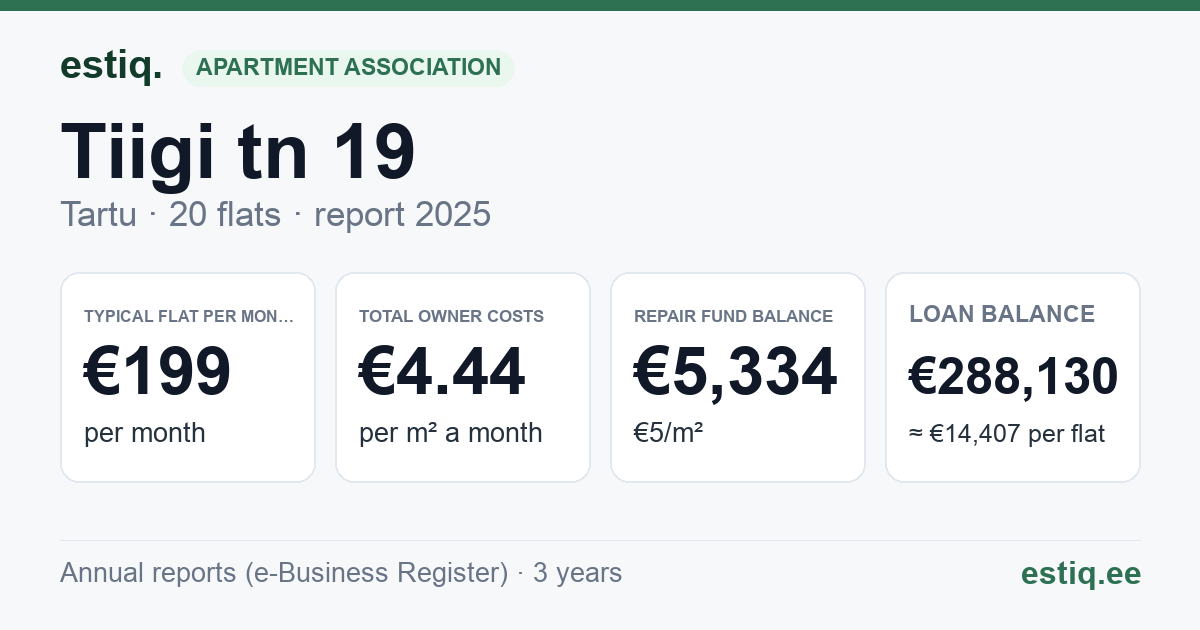Viewport: 1200px width, 630px height.
Task: Click the LOAN BALANCE label
Action: (1002, 314)
